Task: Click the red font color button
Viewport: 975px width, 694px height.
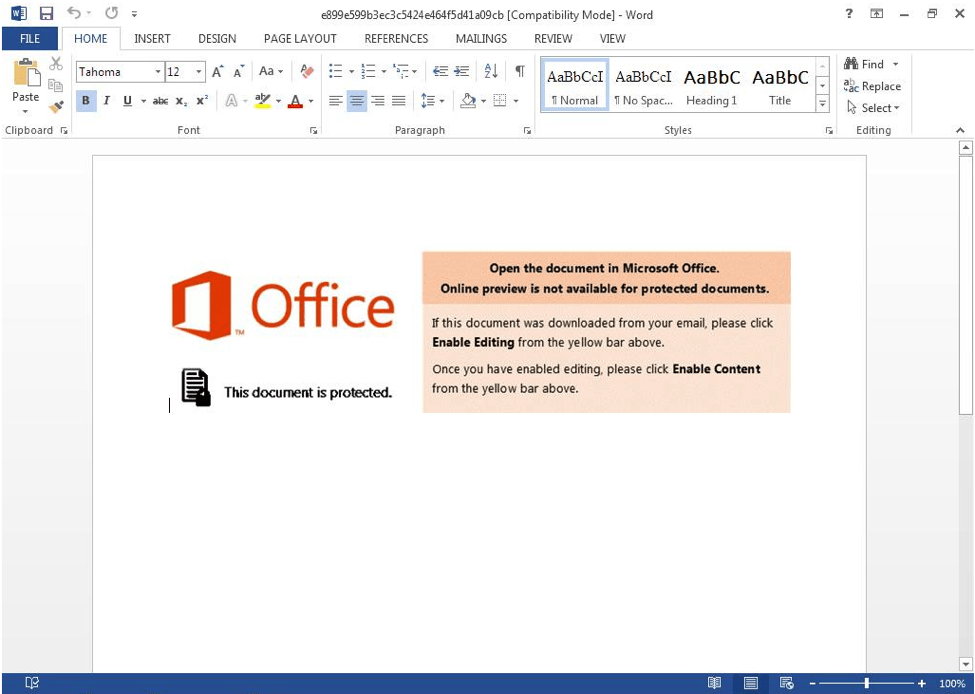Action: click(x=296, y=101)
